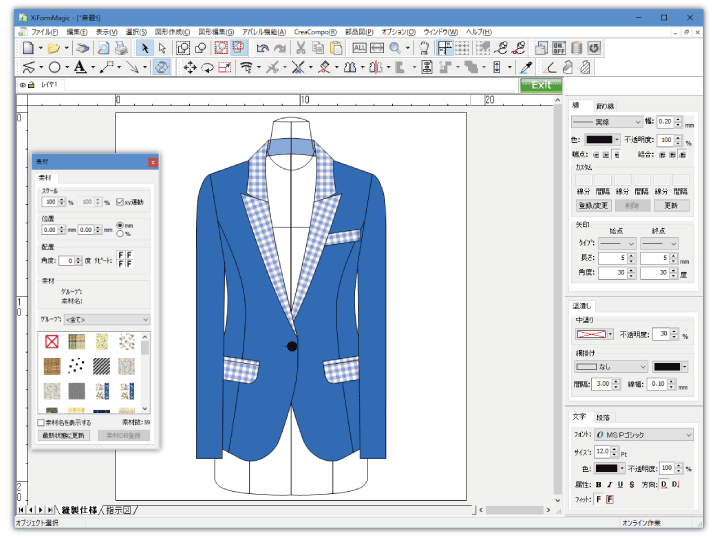Click the bold B attribute icon
This screenshot has width=712, height=539.
(x=598, y=484)
